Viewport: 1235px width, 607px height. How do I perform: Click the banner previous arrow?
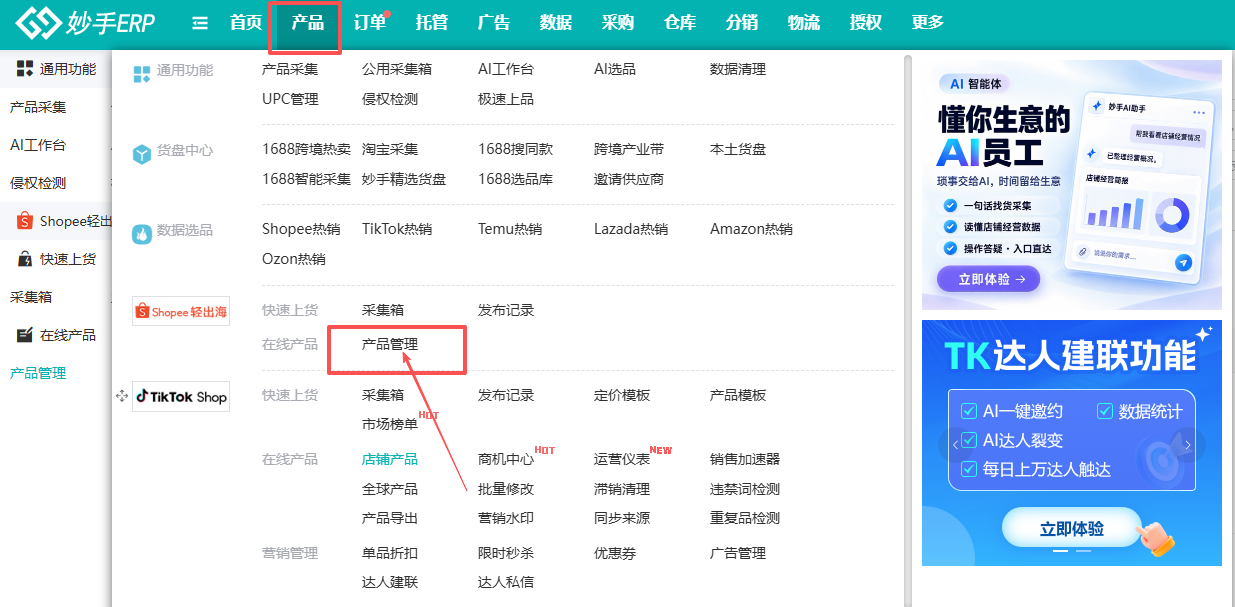click(955, 445)
